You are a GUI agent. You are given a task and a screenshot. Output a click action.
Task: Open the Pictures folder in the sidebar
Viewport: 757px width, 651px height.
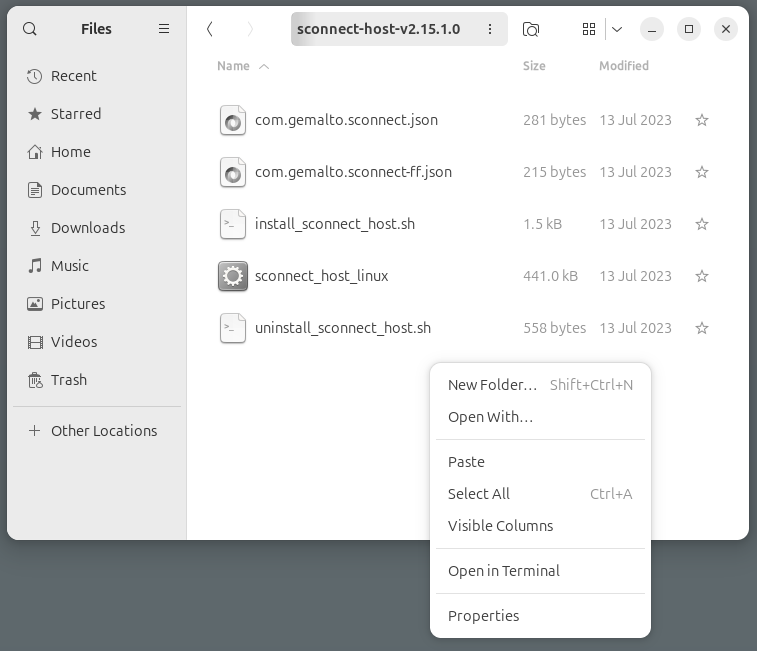97,304
